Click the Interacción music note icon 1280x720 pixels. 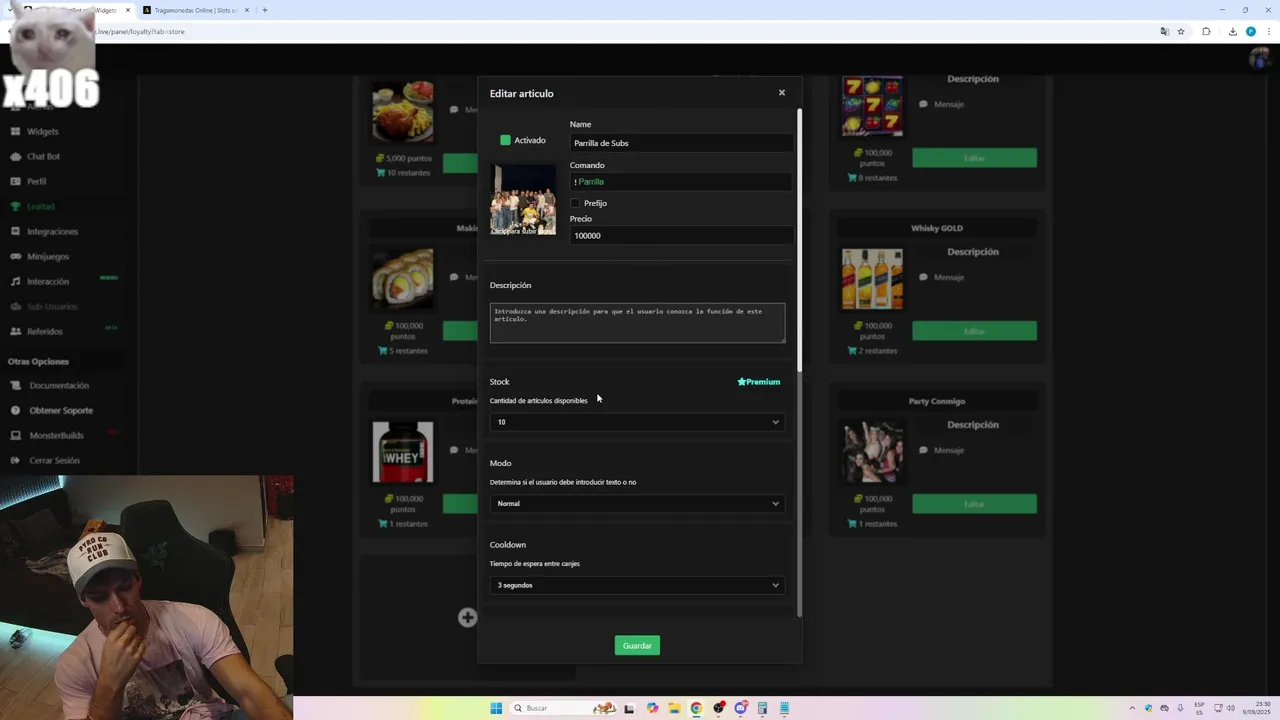coord(16,281)
